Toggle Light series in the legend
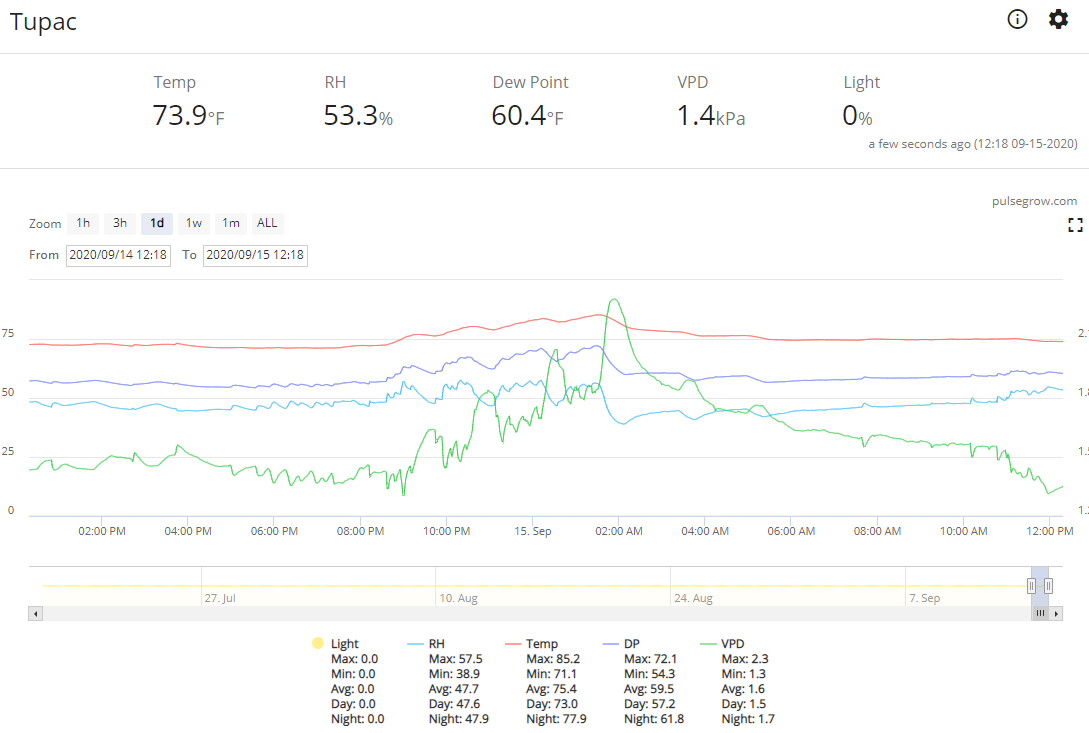Image resolution: width=1089 pixels, height=733 pixels. 344,643
